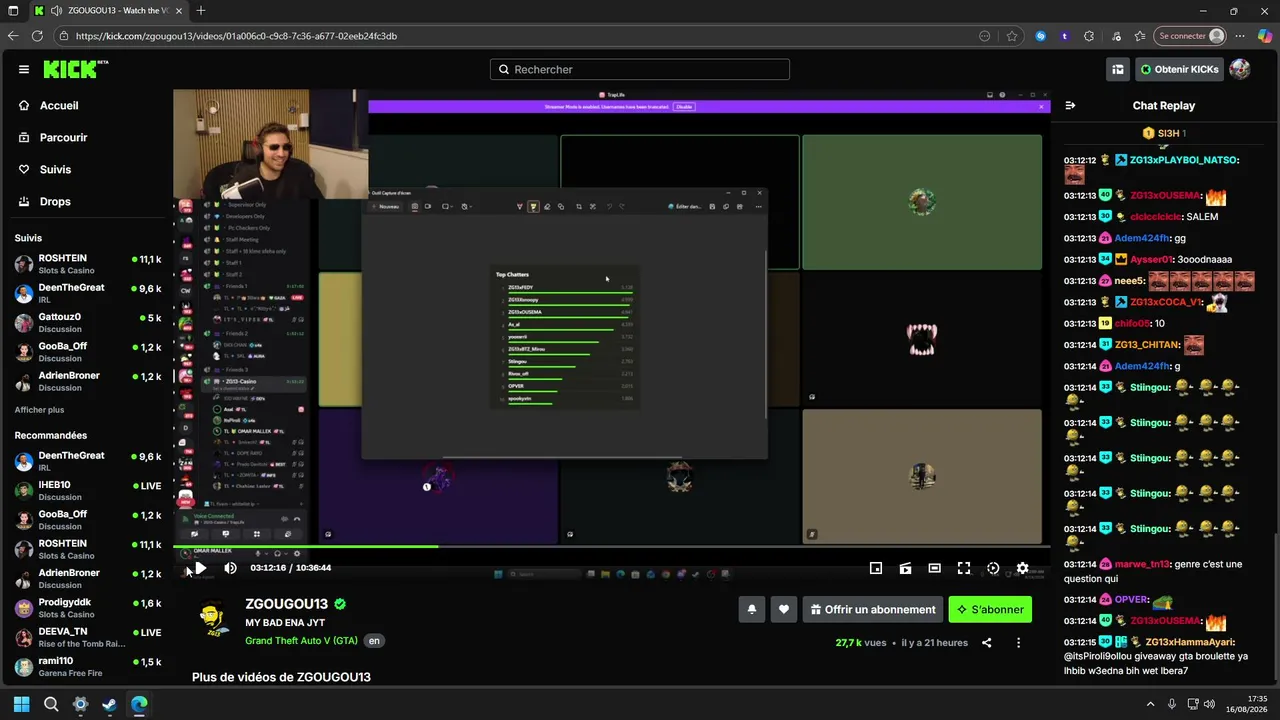1280x720 pixels.
Task: Open Steam from the taskbar
Action: pyautogui.click(x=110, y=704)
